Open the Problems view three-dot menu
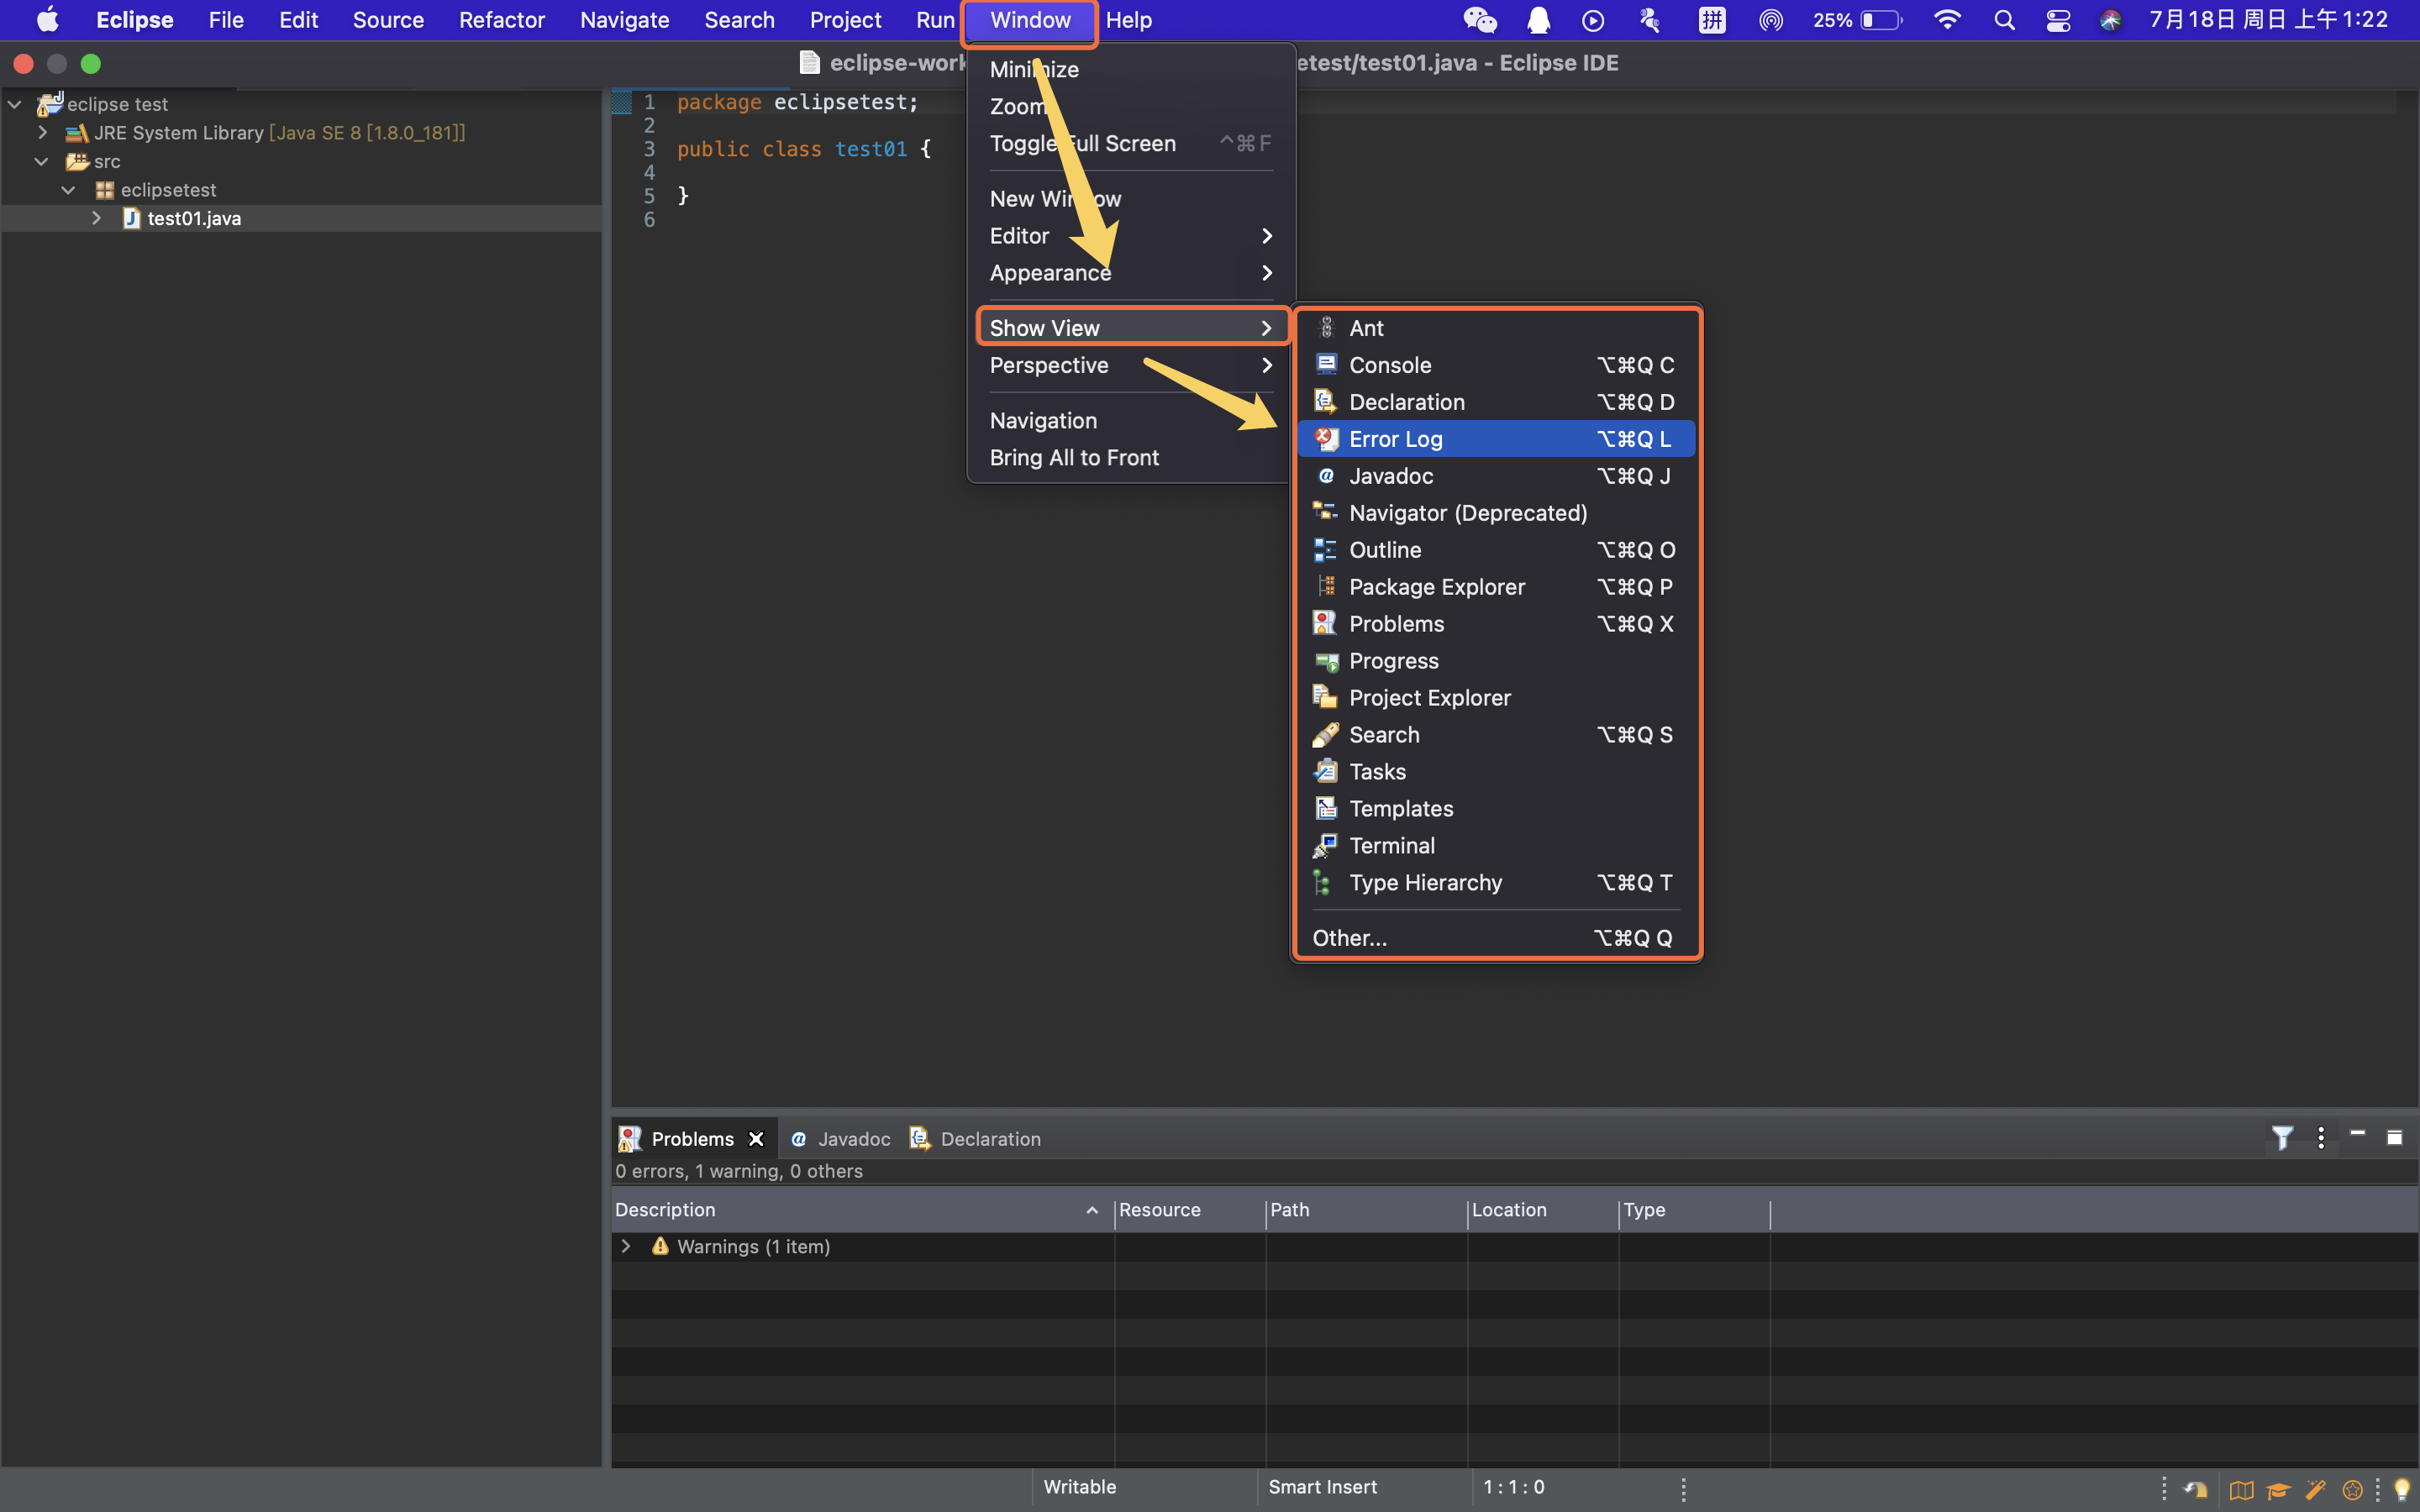 coord(2320,1137)
